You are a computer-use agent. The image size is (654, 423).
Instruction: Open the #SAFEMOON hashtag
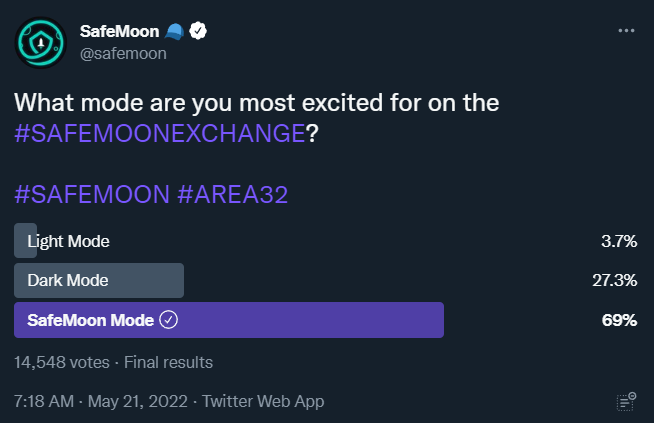pyautogui.click(x=92, y=194)
